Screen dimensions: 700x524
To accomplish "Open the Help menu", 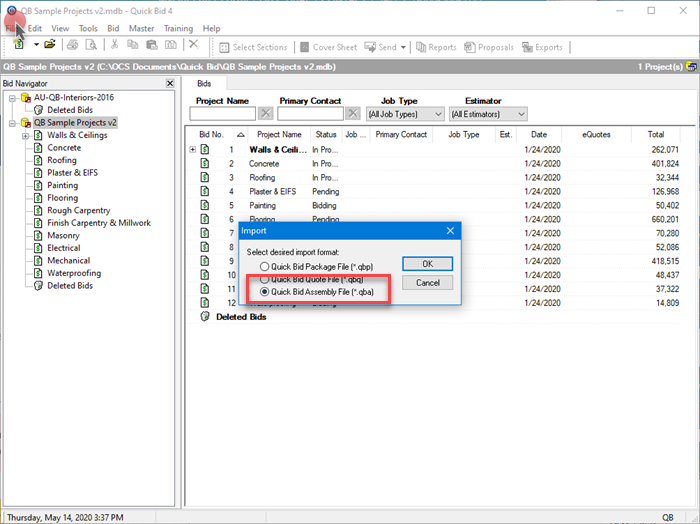I will 211,29.
